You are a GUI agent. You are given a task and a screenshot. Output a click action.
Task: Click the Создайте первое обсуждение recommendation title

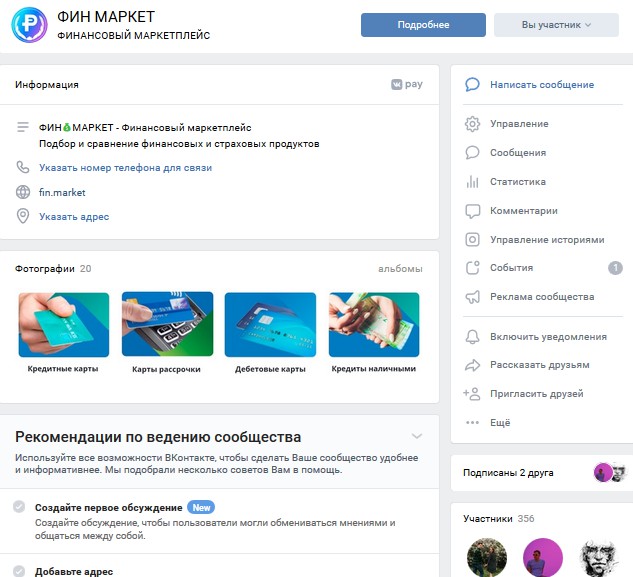coord(109,508)
